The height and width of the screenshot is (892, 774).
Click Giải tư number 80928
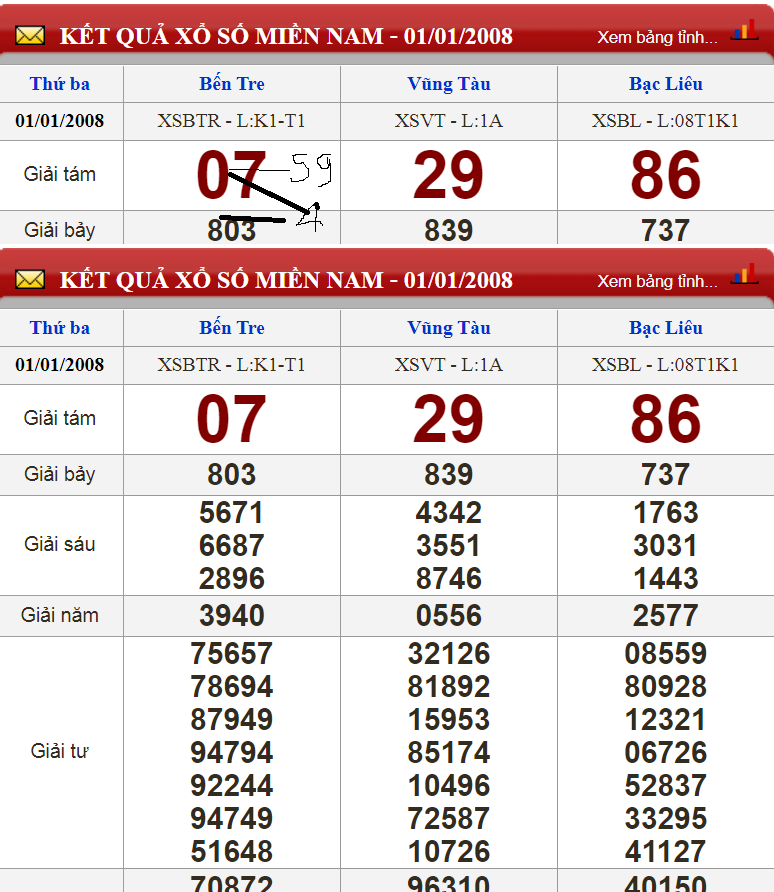[665, 687]
